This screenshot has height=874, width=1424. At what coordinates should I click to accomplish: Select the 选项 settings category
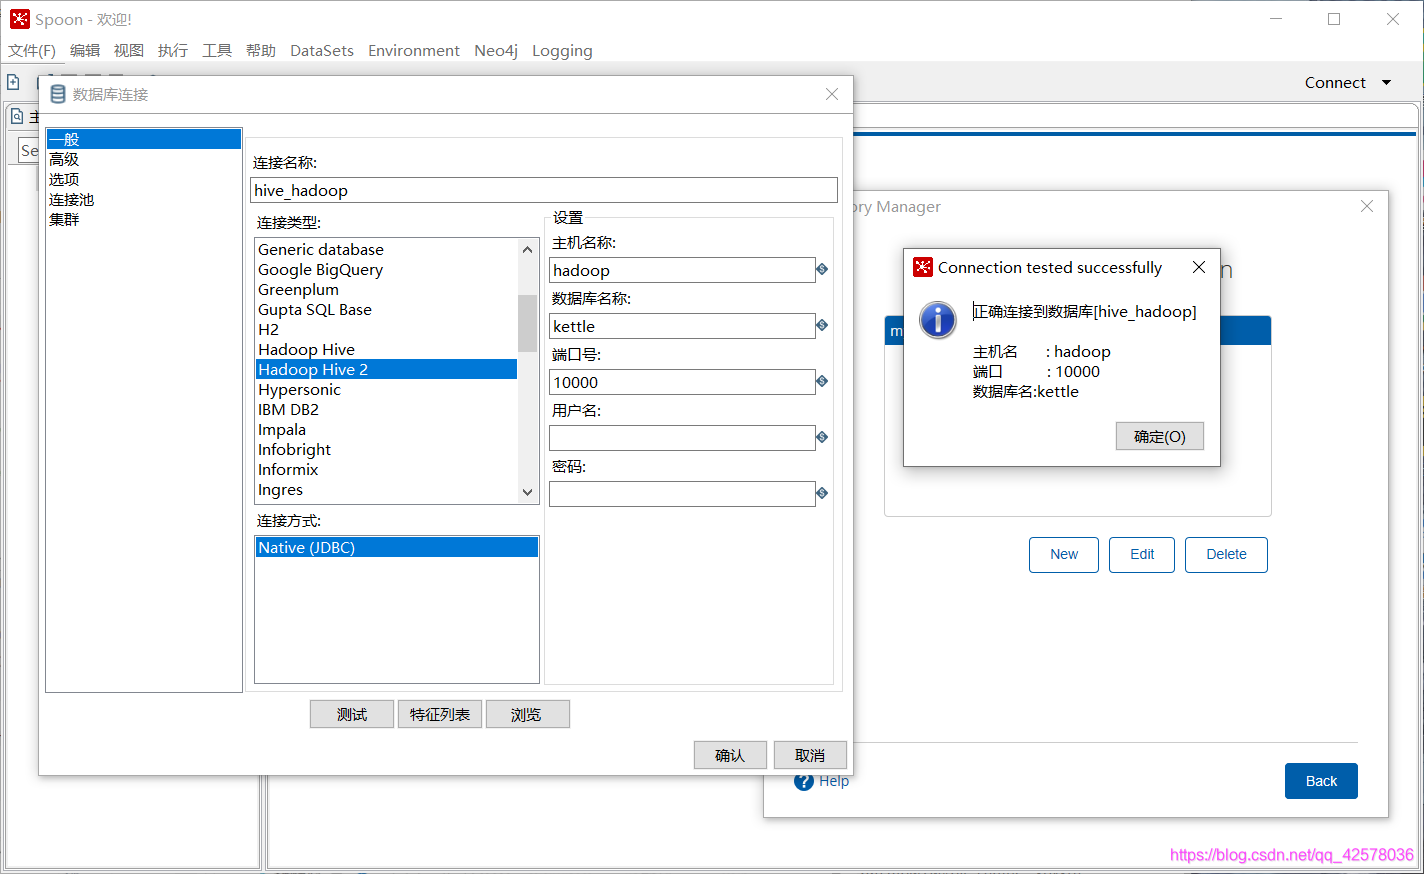coord(144,179)
